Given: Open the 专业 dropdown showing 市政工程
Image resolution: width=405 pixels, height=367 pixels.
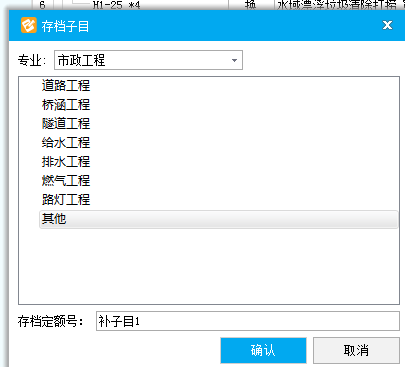Looking at the screenshot, I should pos(148,60).
